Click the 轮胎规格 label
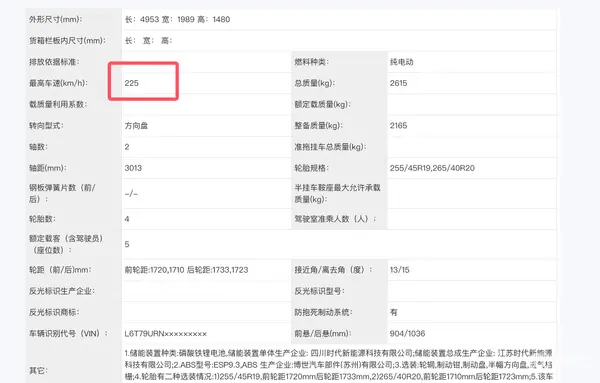This screenshot has width=600, height=383. tap(311, 168)
